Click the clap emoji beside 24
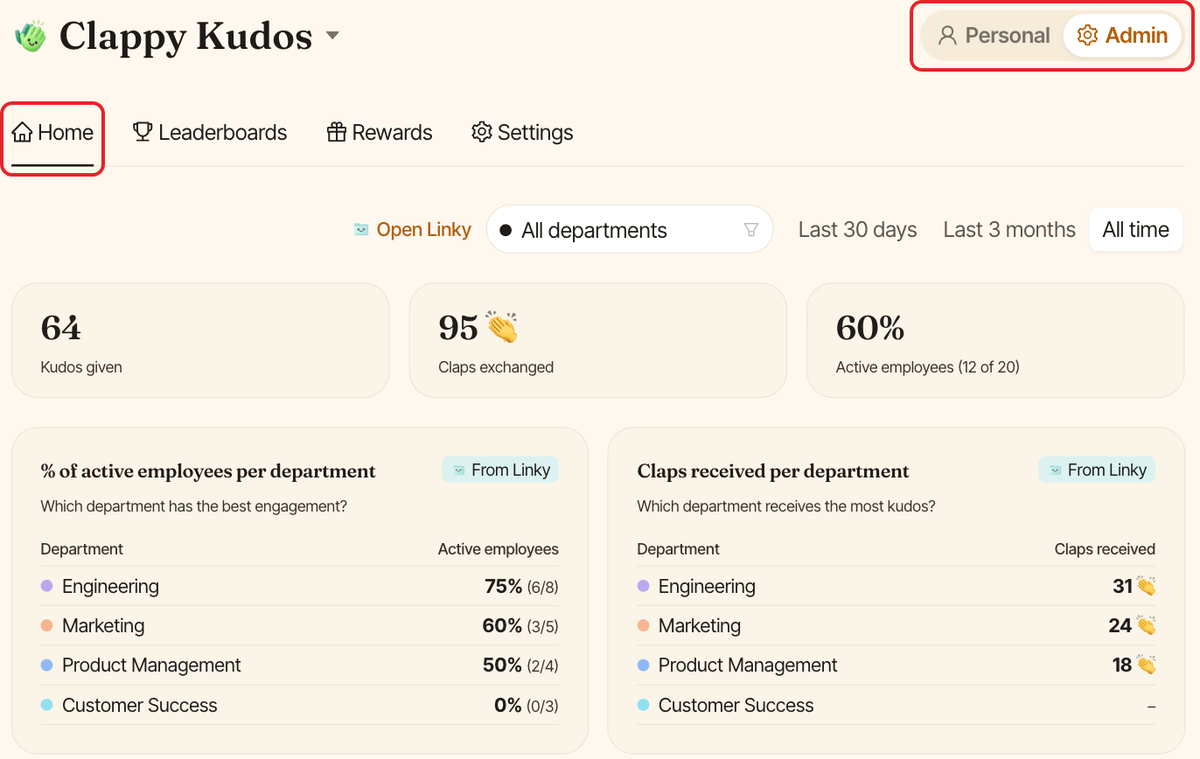This screenshot has width=1200, height=759. pos(1146,625)
